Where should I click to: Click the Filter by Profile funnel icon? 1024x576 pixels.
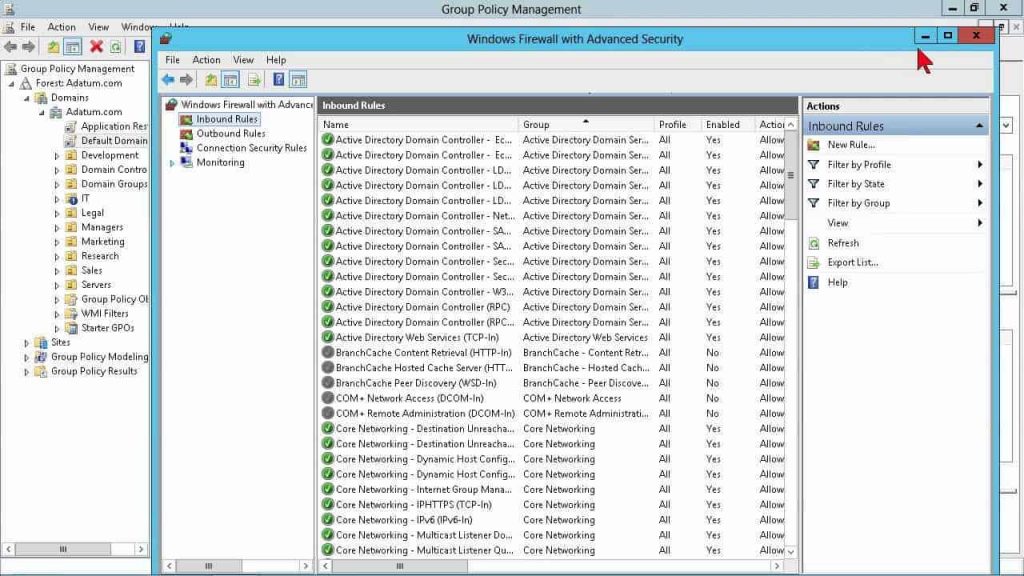[814, 165]
